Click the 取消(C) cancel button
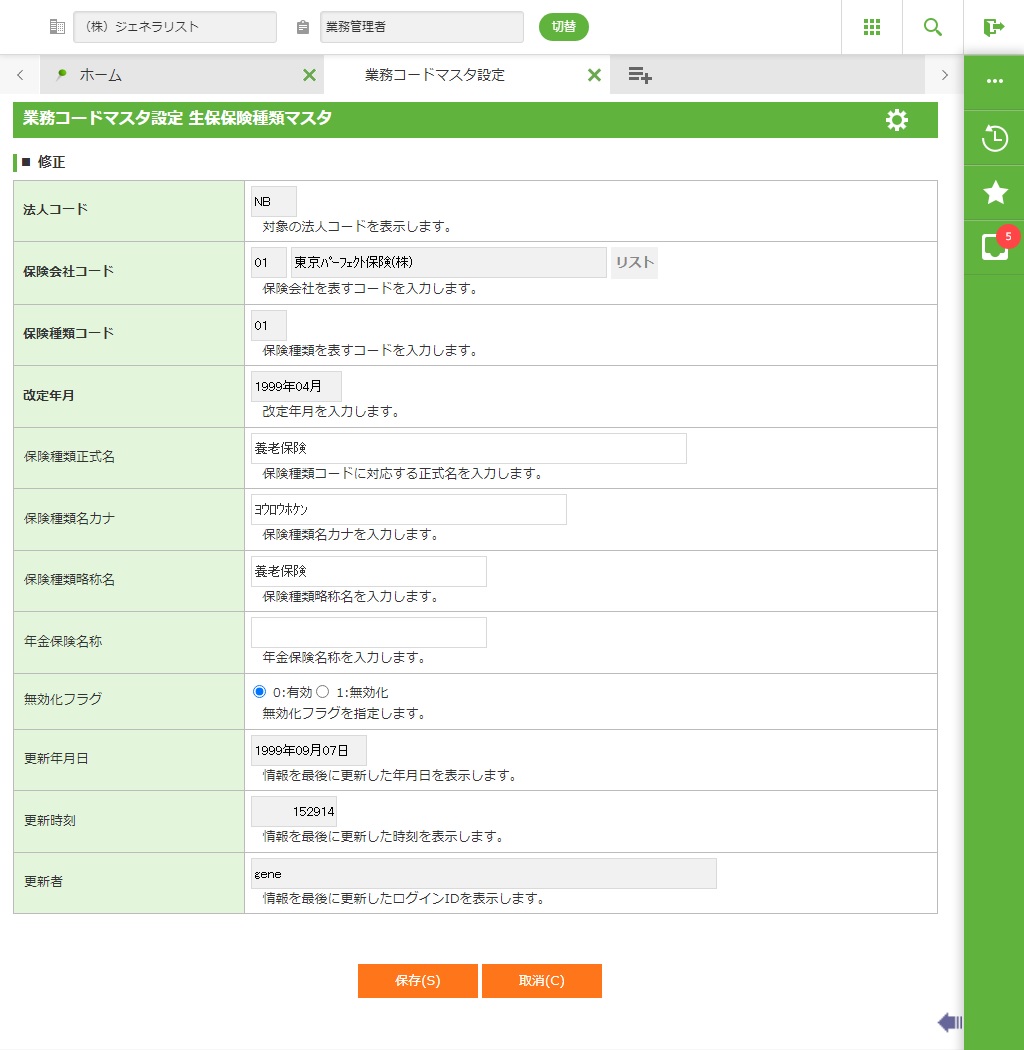This screenshot has height=1050, width=1024. (541, 981)
